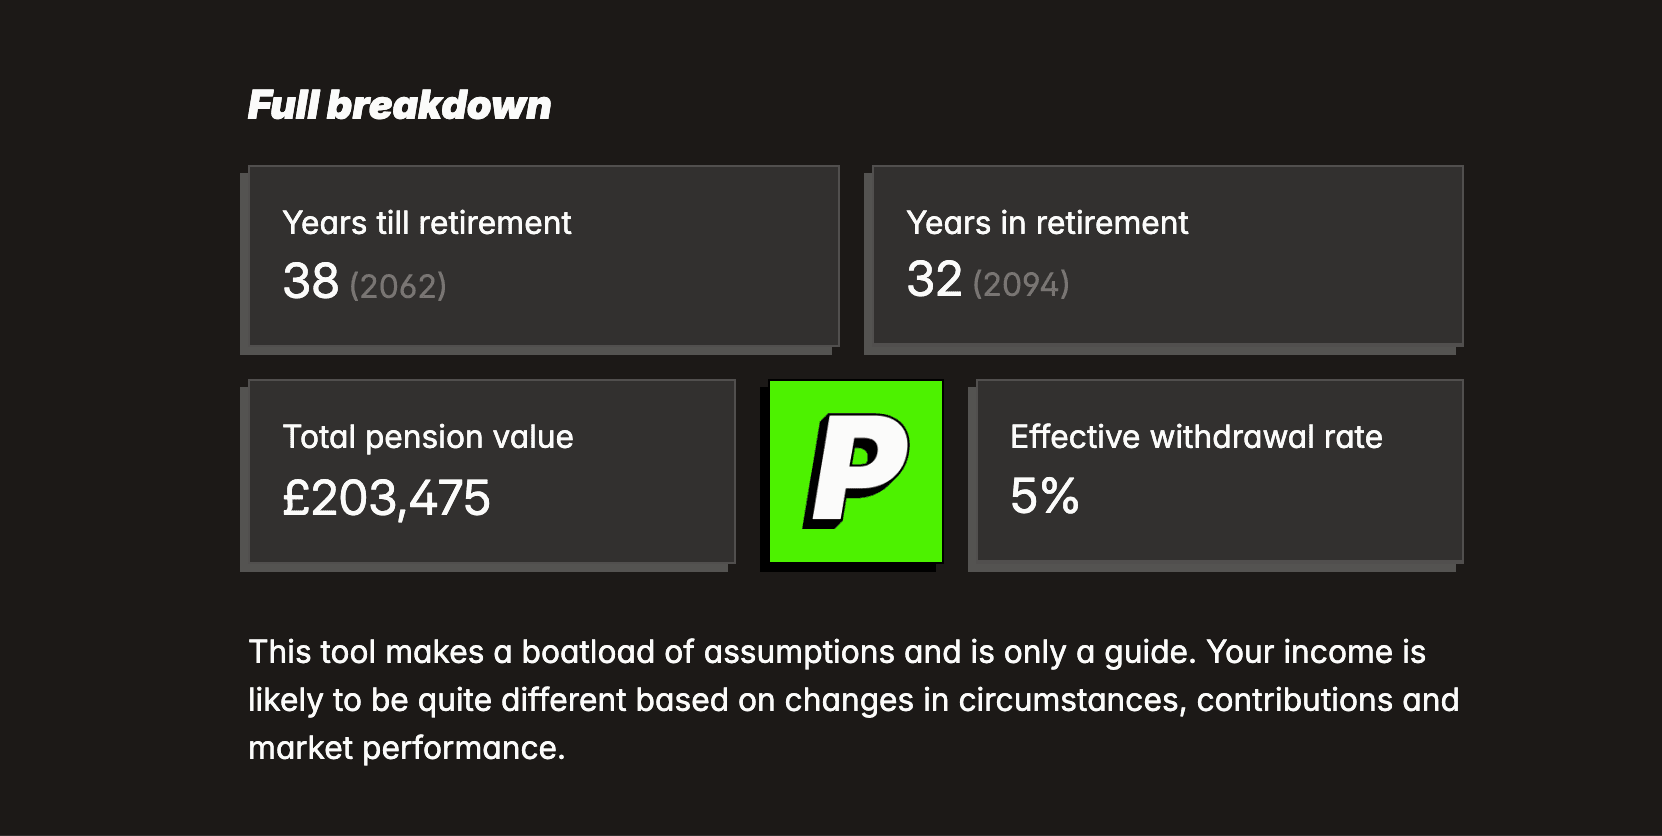Screen dimensions: 1662x836
Task: Click the year 2094 link
Action: 1021,286
